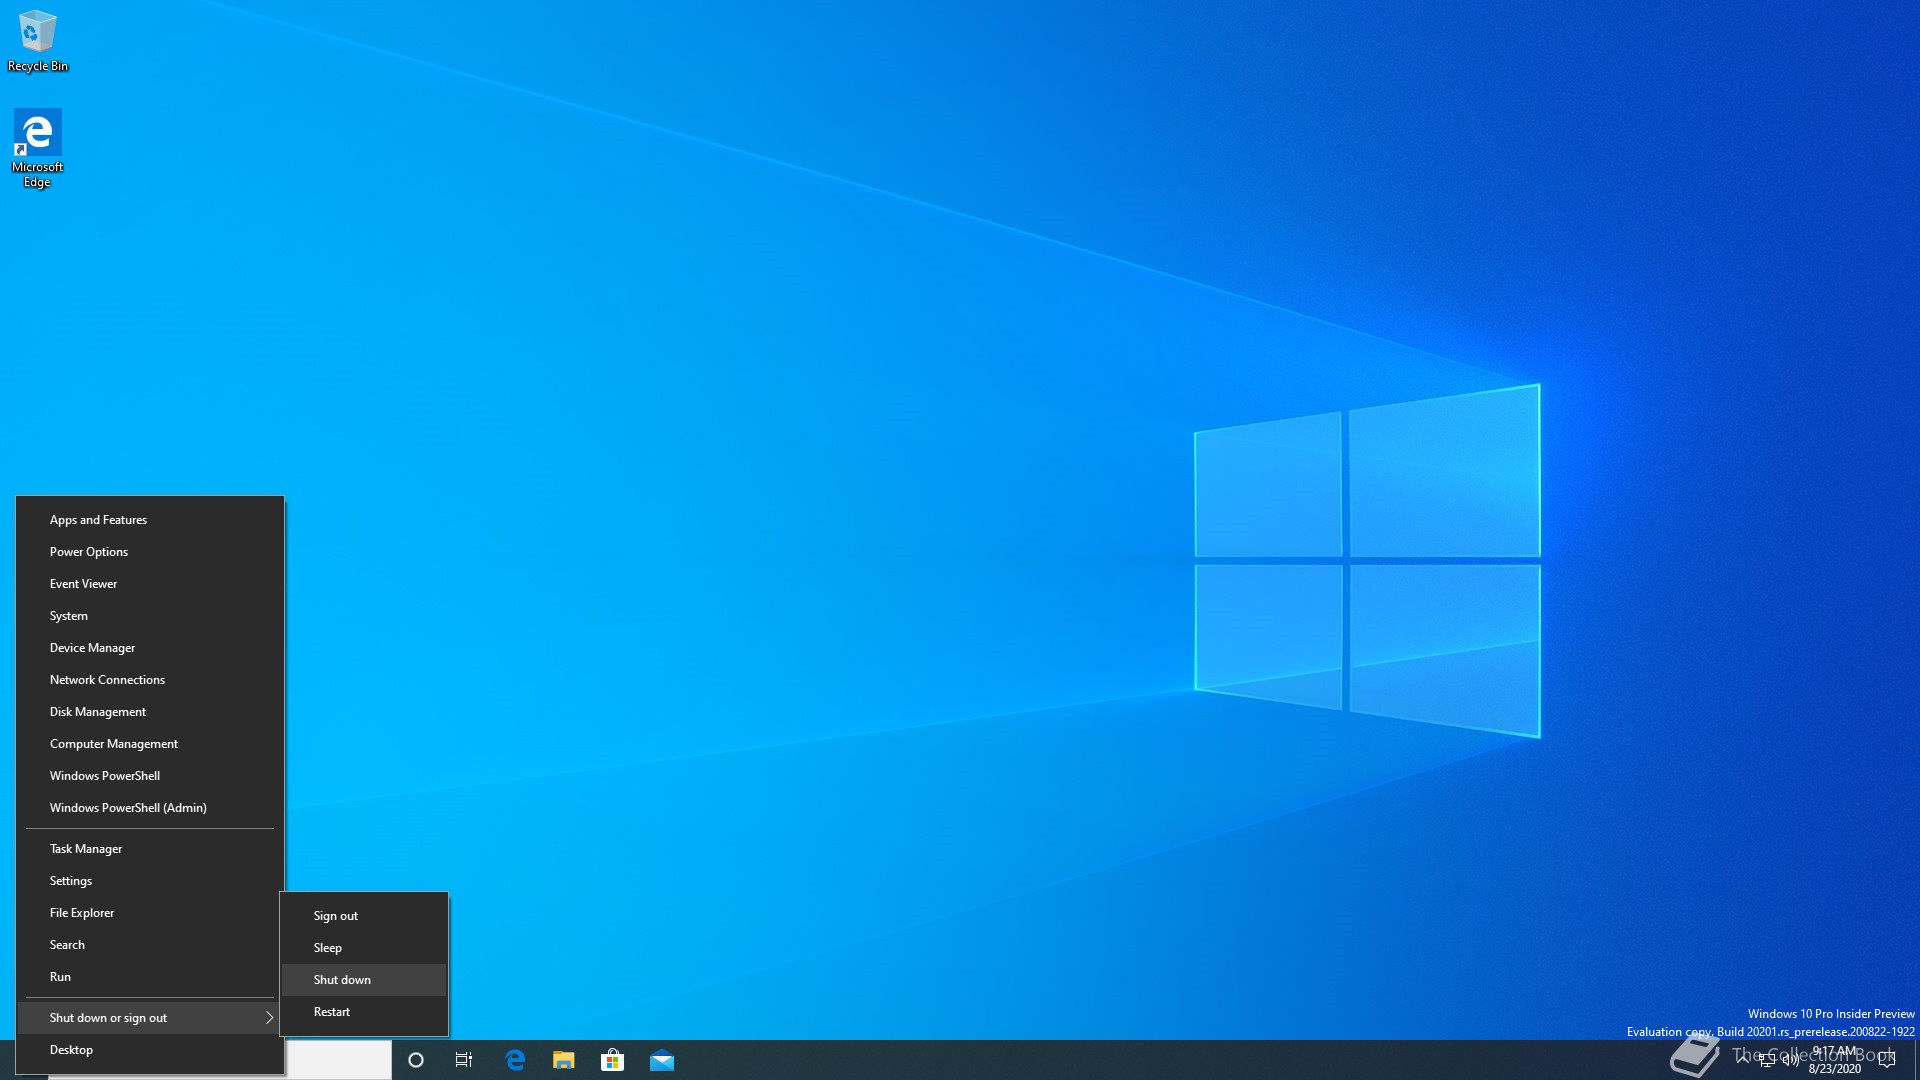Show hidden system tray icons

coord(1743,1058)
